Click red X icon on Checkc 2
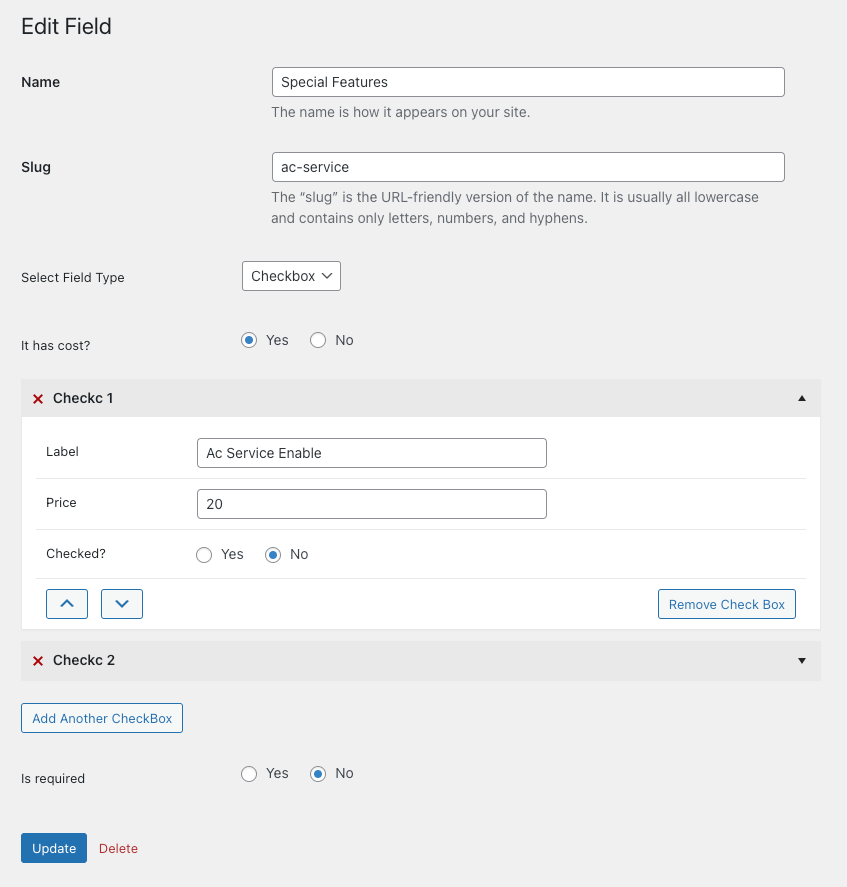This screenshot has height=887, width=847. point(38,661)
